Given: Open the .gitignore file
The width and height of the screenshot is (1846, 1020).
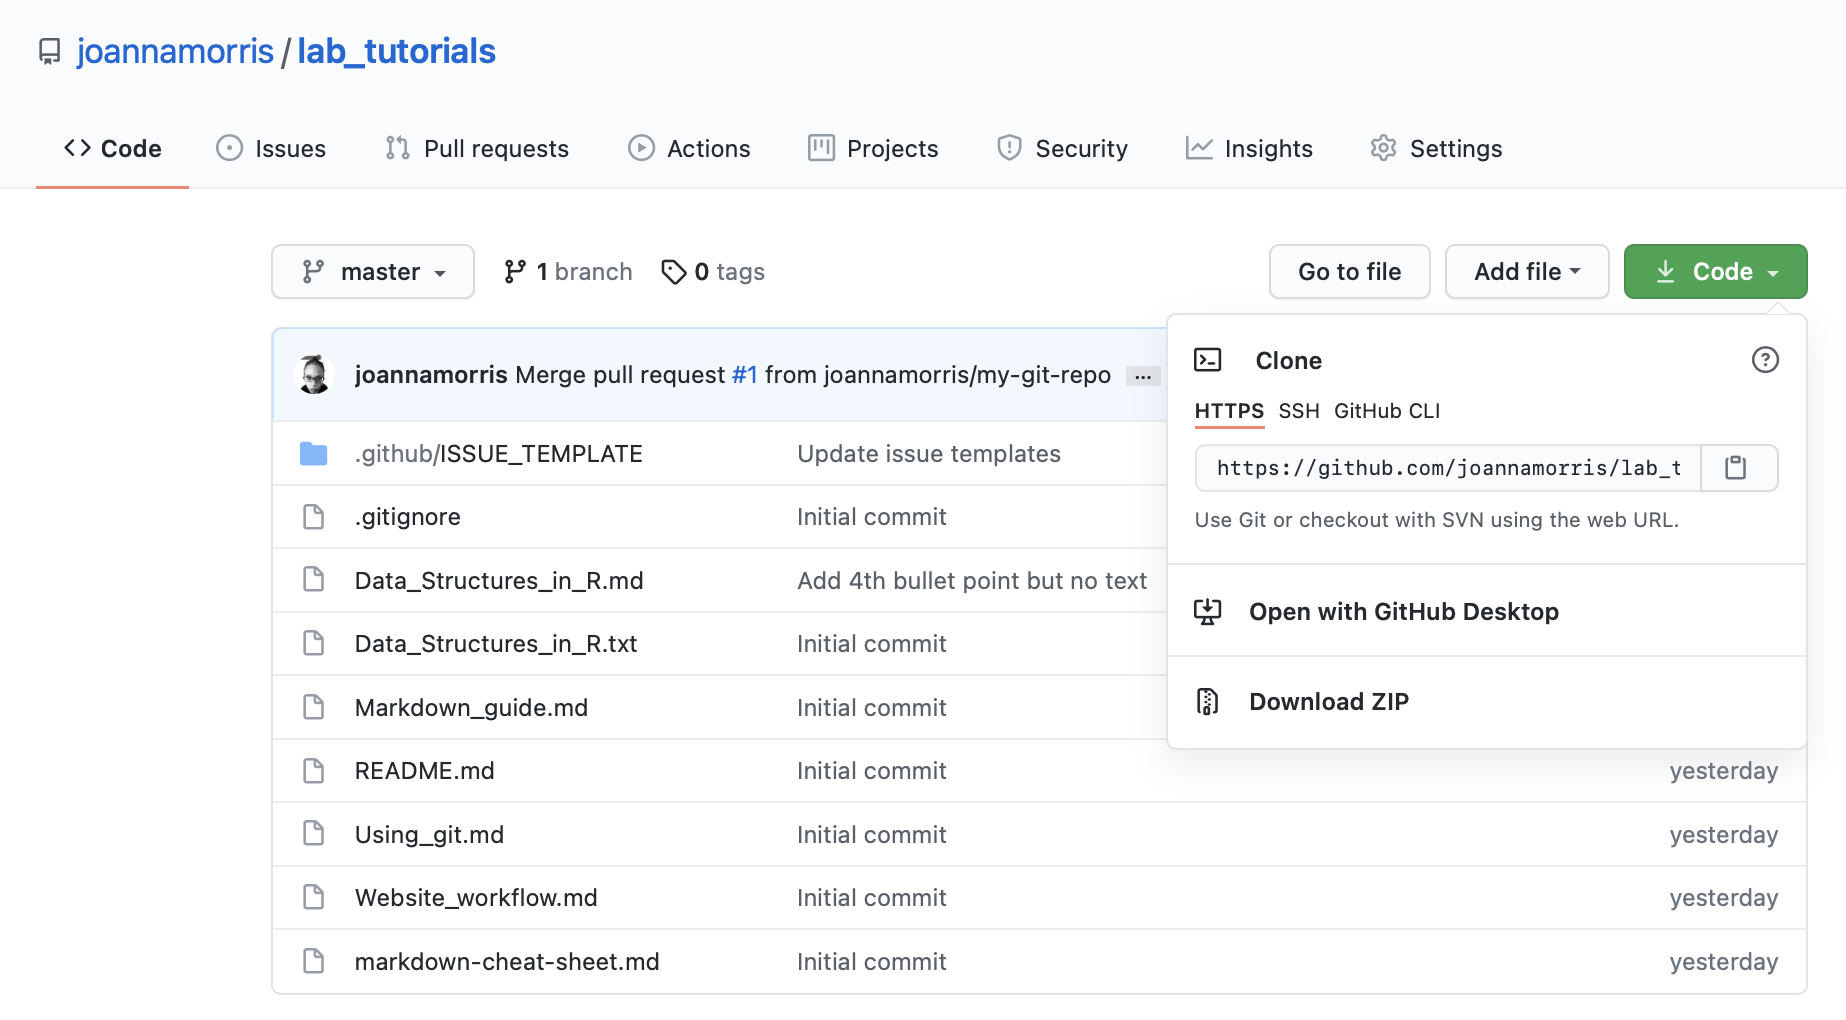Looking at the screenshot, I should coord(408,517).
